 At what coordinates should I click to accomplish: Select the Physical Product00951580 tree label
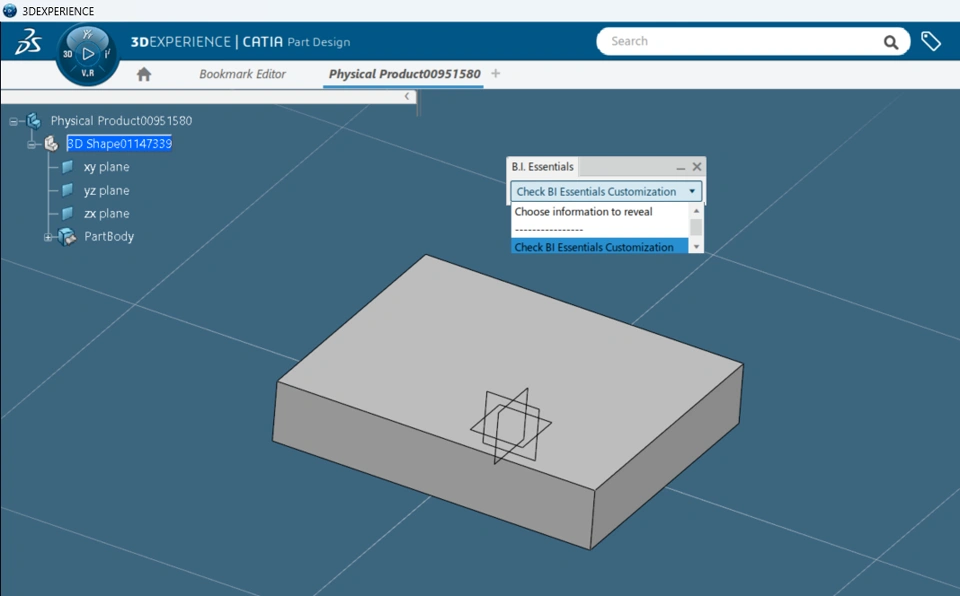121,121
